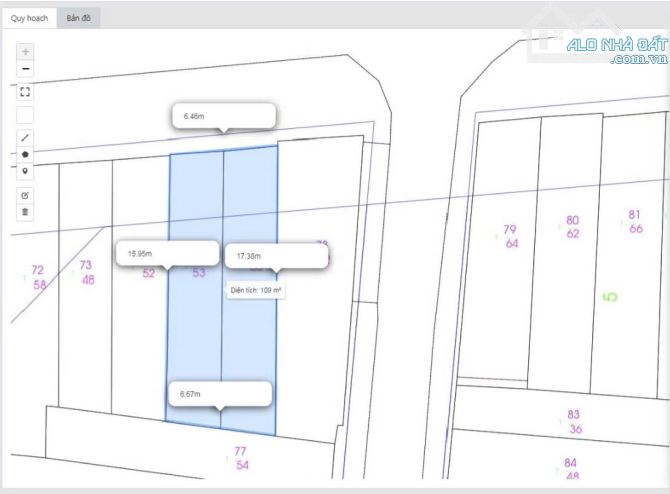Select the draw polygon tool

[x=25, y=154]
